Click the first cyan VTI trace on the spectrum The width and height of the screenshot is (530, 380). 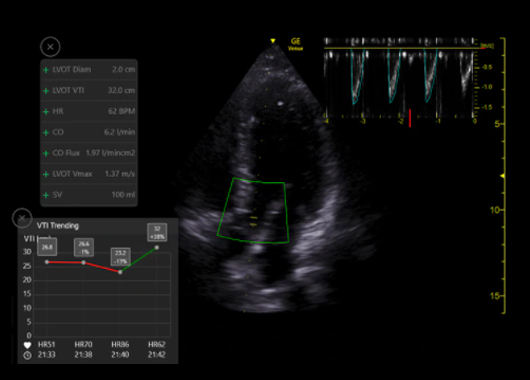(358, 77)
